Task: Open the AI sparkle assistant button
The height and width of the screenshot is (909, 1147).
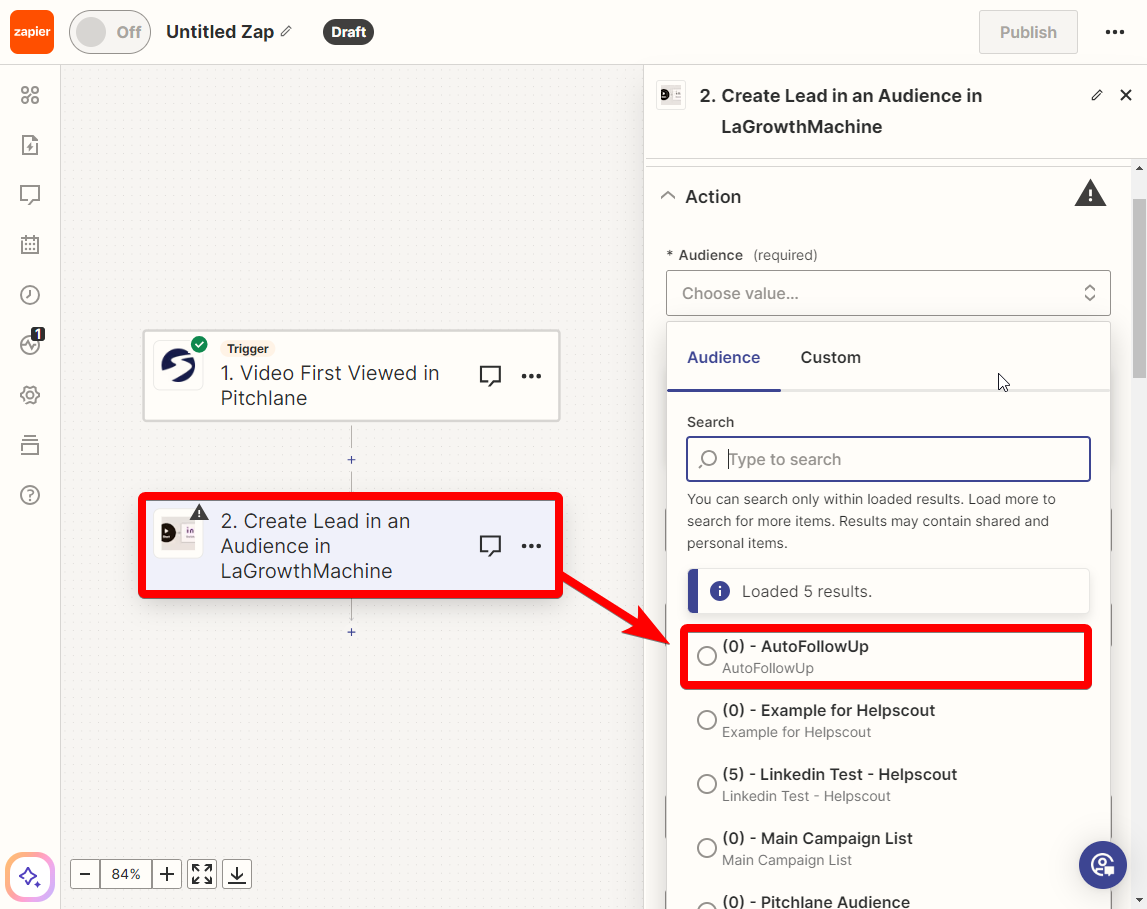Action: coord(30,876)
